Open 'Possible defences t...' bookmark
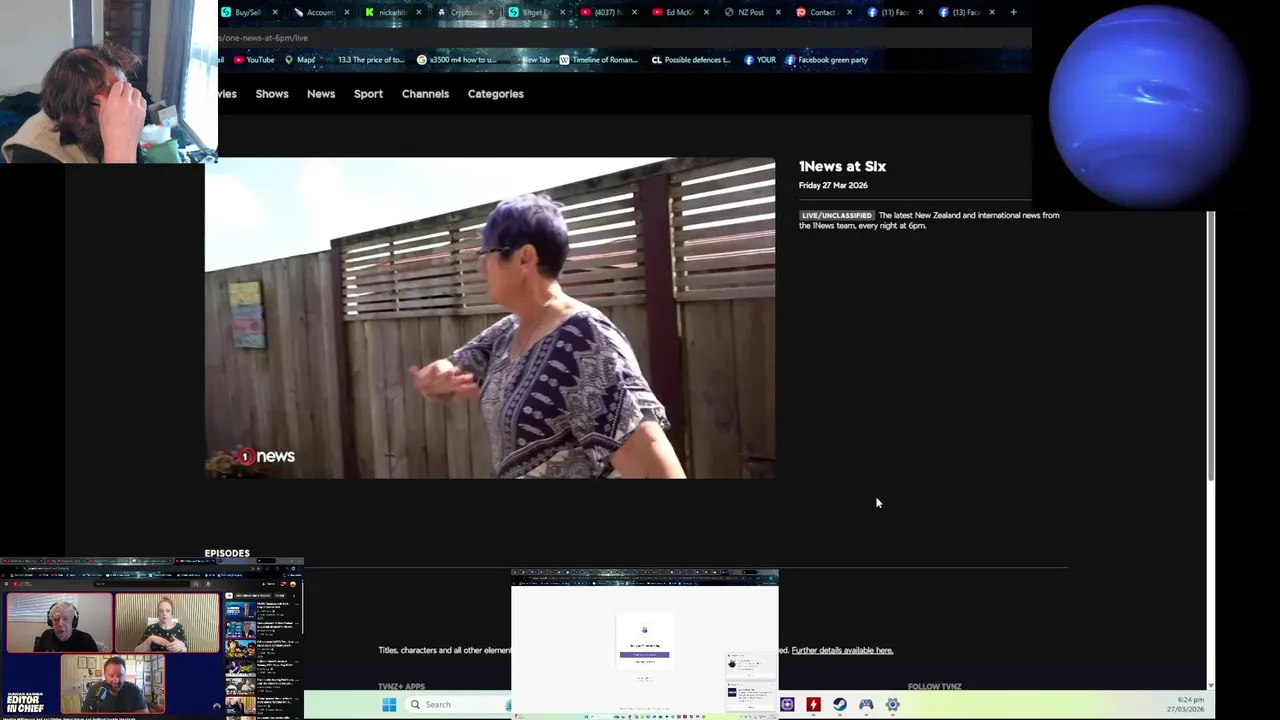 [692, 60]
